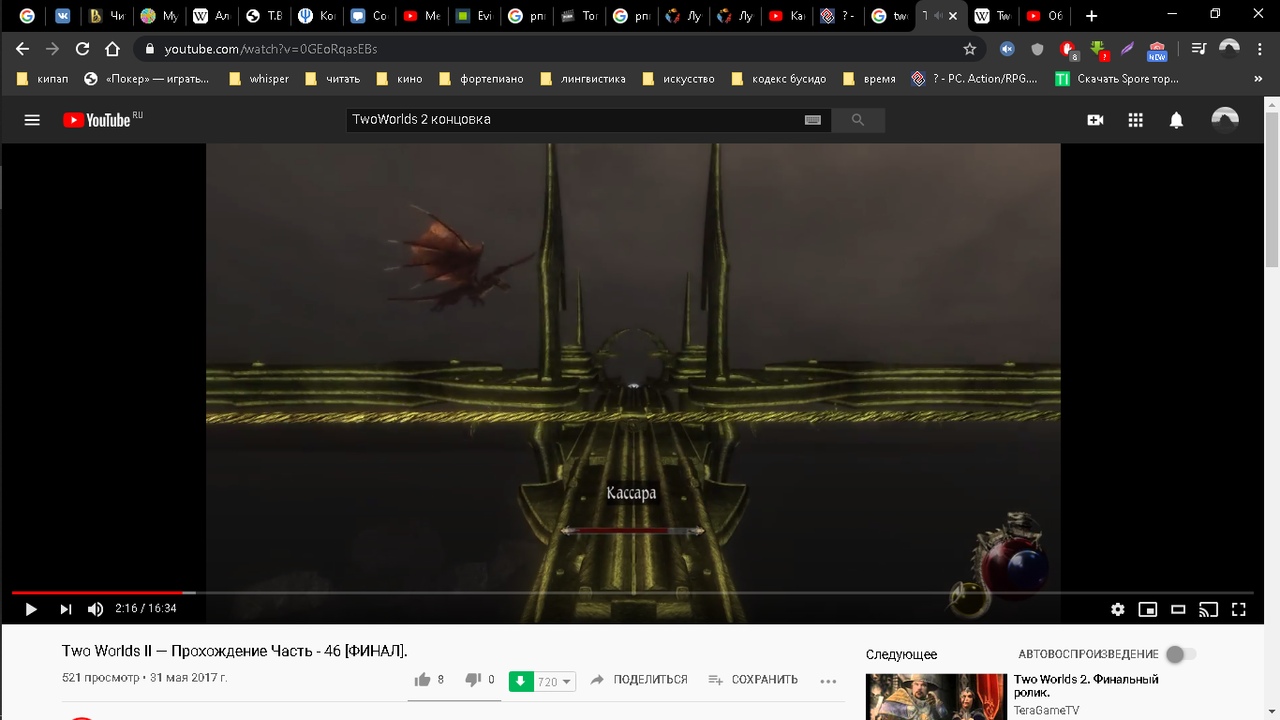Download video with green arrow button
The height and width of the screenshot is (720, 1280).
pyautogui.click(x=520, y=681)
